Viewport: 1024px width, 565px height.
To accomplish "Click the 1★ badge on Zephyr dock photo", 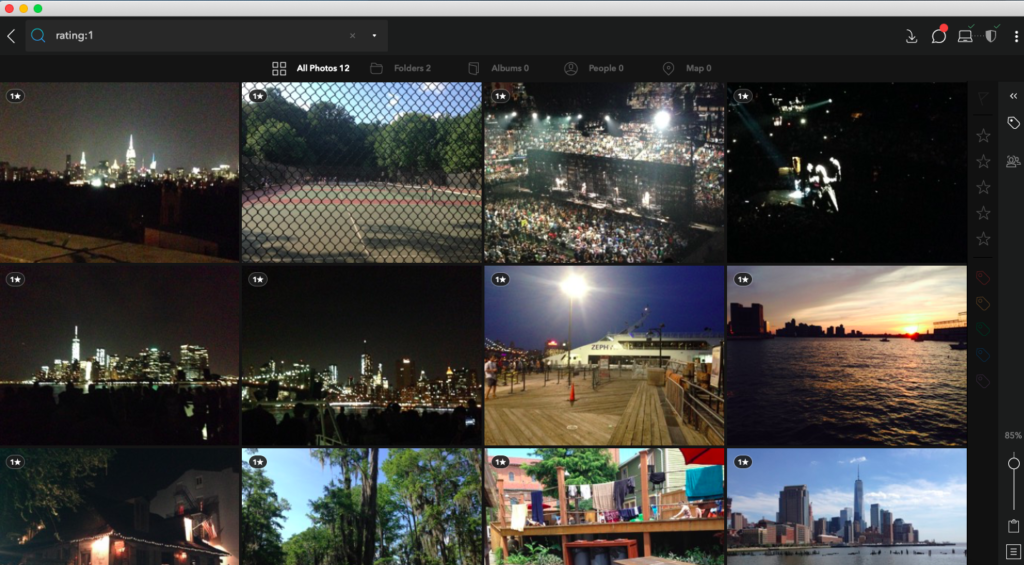I will [500, 280].
